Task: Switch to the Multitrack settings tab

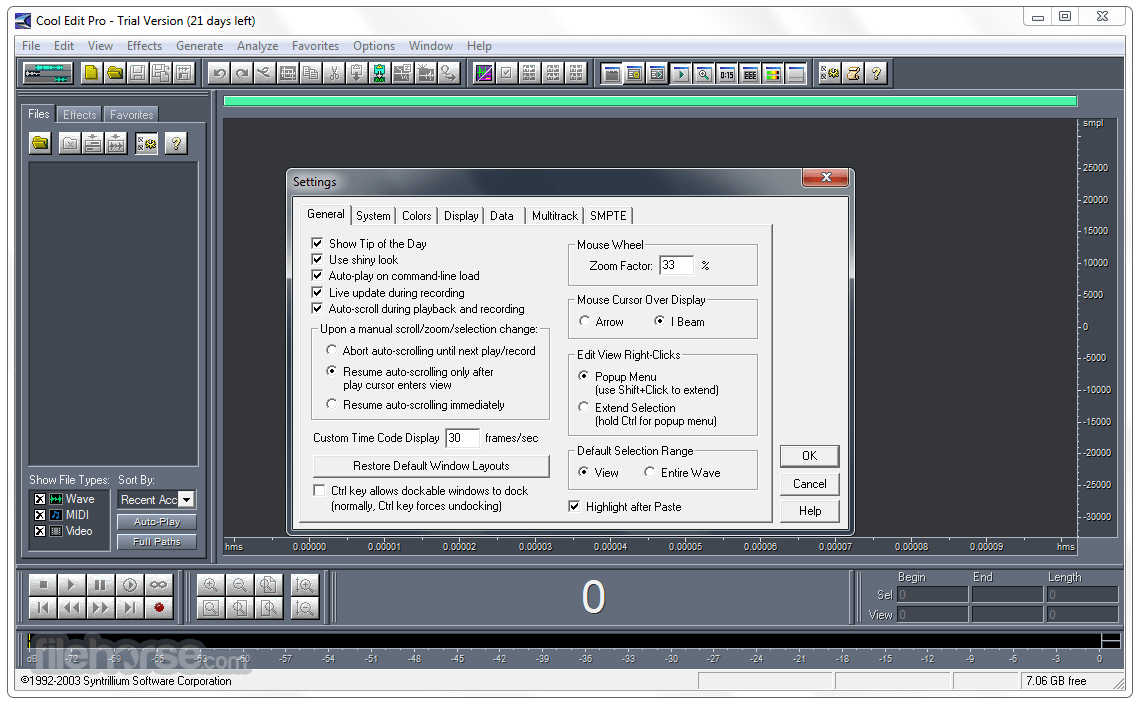Action: [555, 216]
